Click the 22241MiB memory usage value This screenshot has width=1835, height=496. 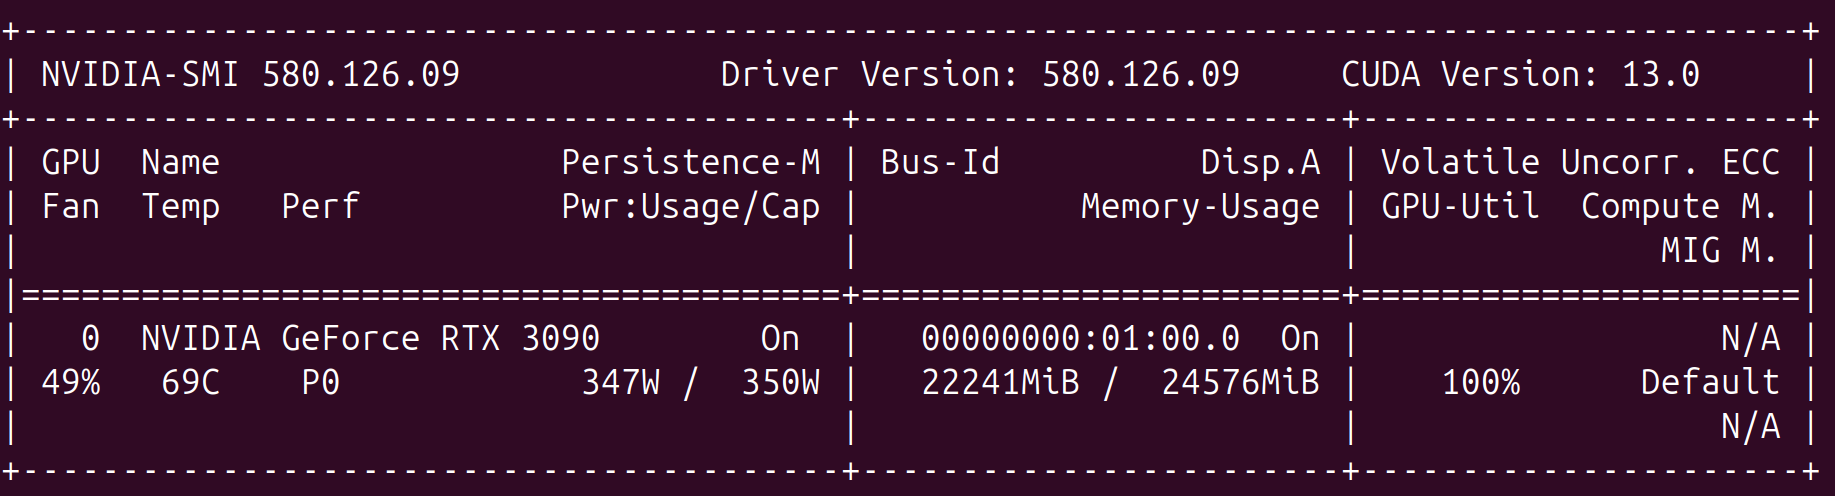[1000, 383]
